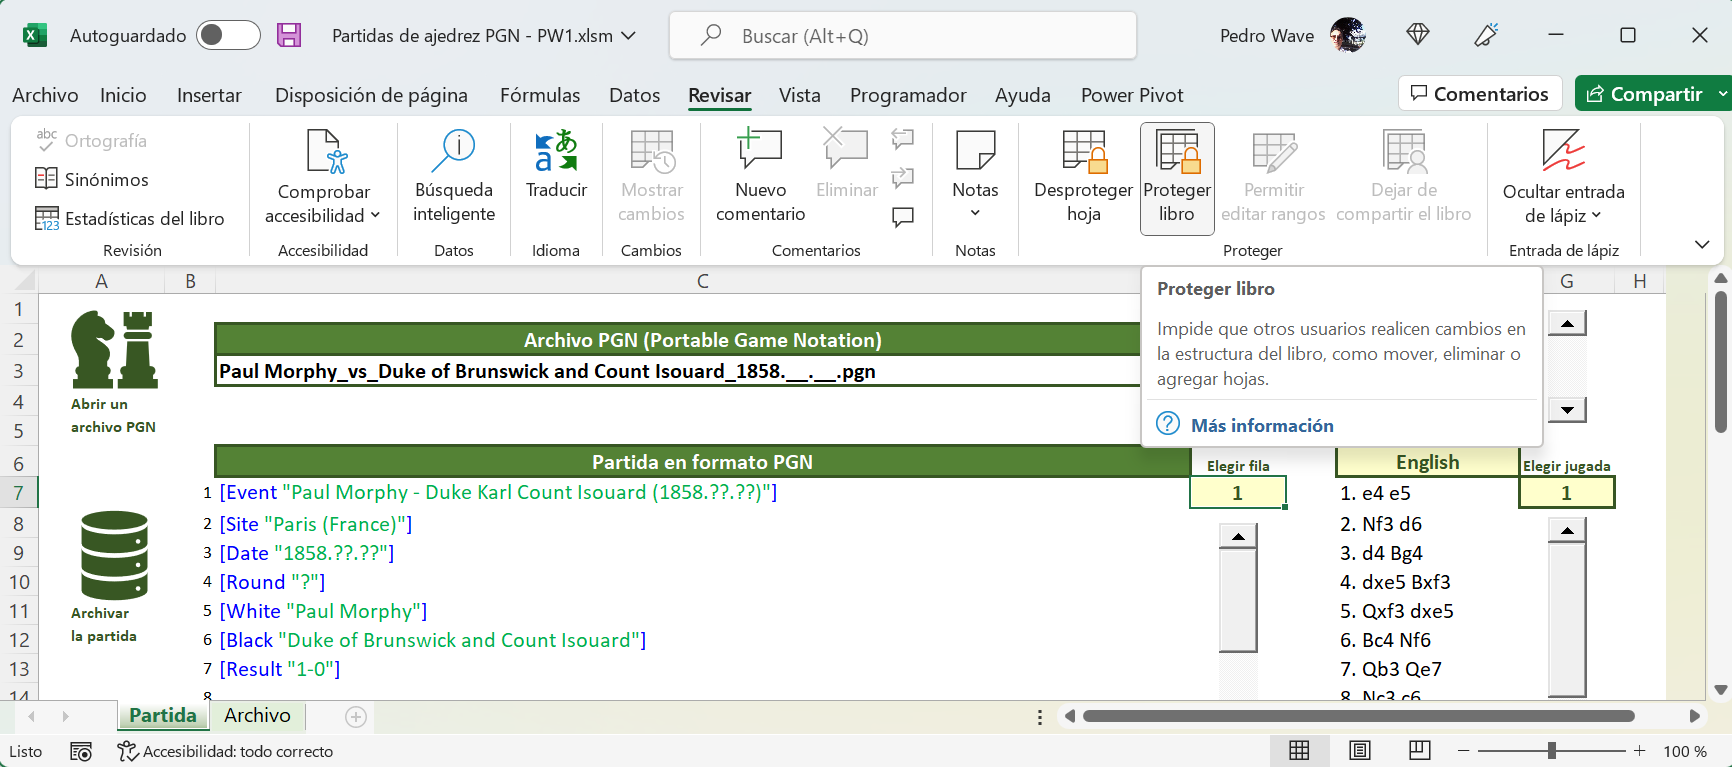
Task: Click Elegir fila value cell
Action: tap(1237, 492)
